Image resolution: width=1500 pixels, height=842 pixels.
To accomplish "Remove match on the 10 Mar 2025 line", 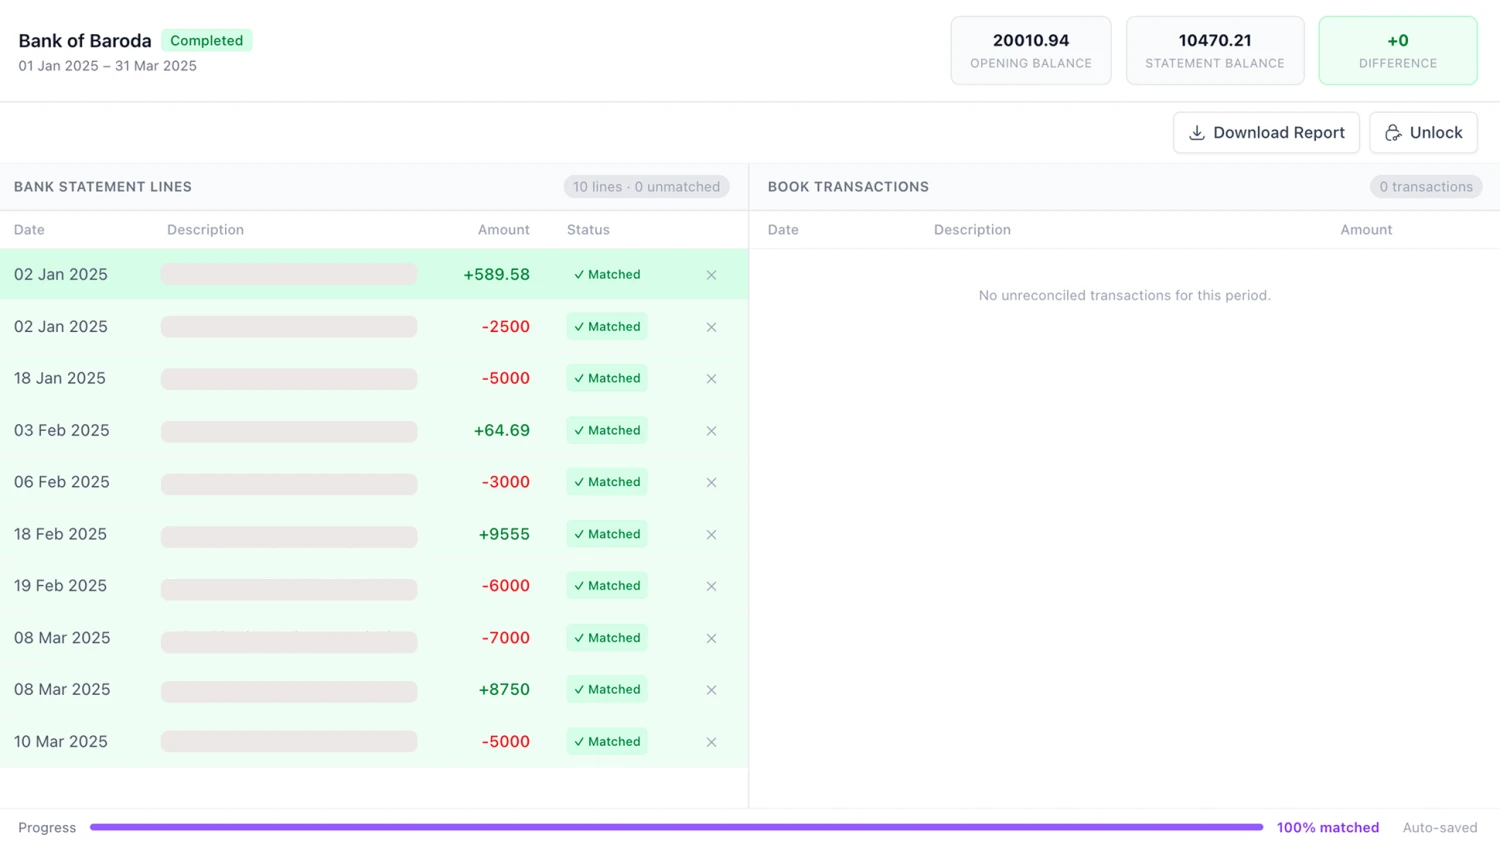I will 711,742.
